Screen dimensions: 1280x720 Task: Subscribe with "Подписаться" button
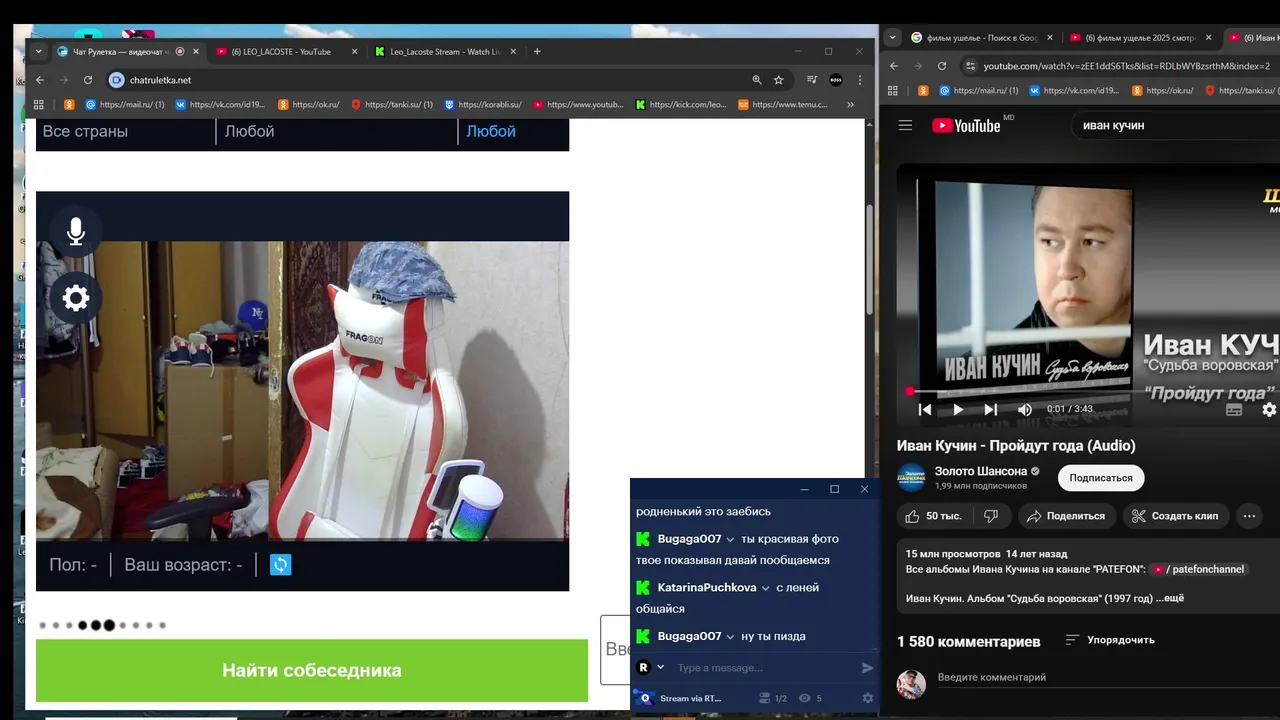(x=1101, y=478)
